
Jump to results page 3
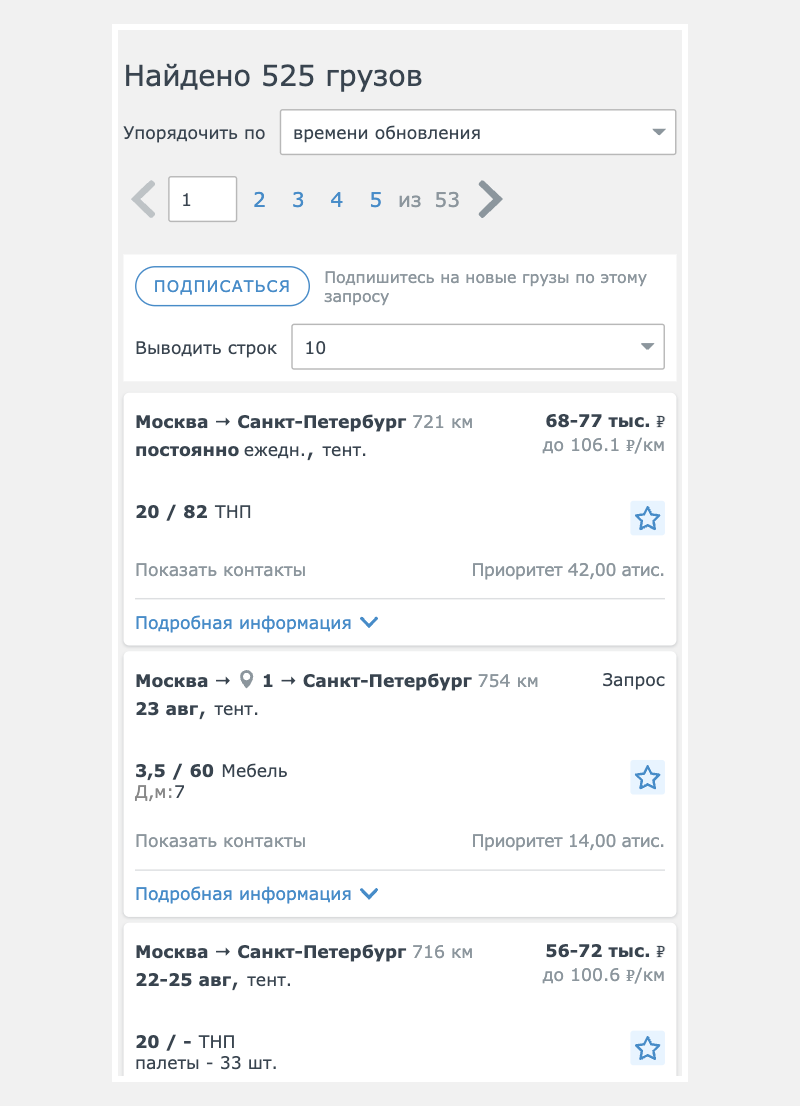click(298, 200)
